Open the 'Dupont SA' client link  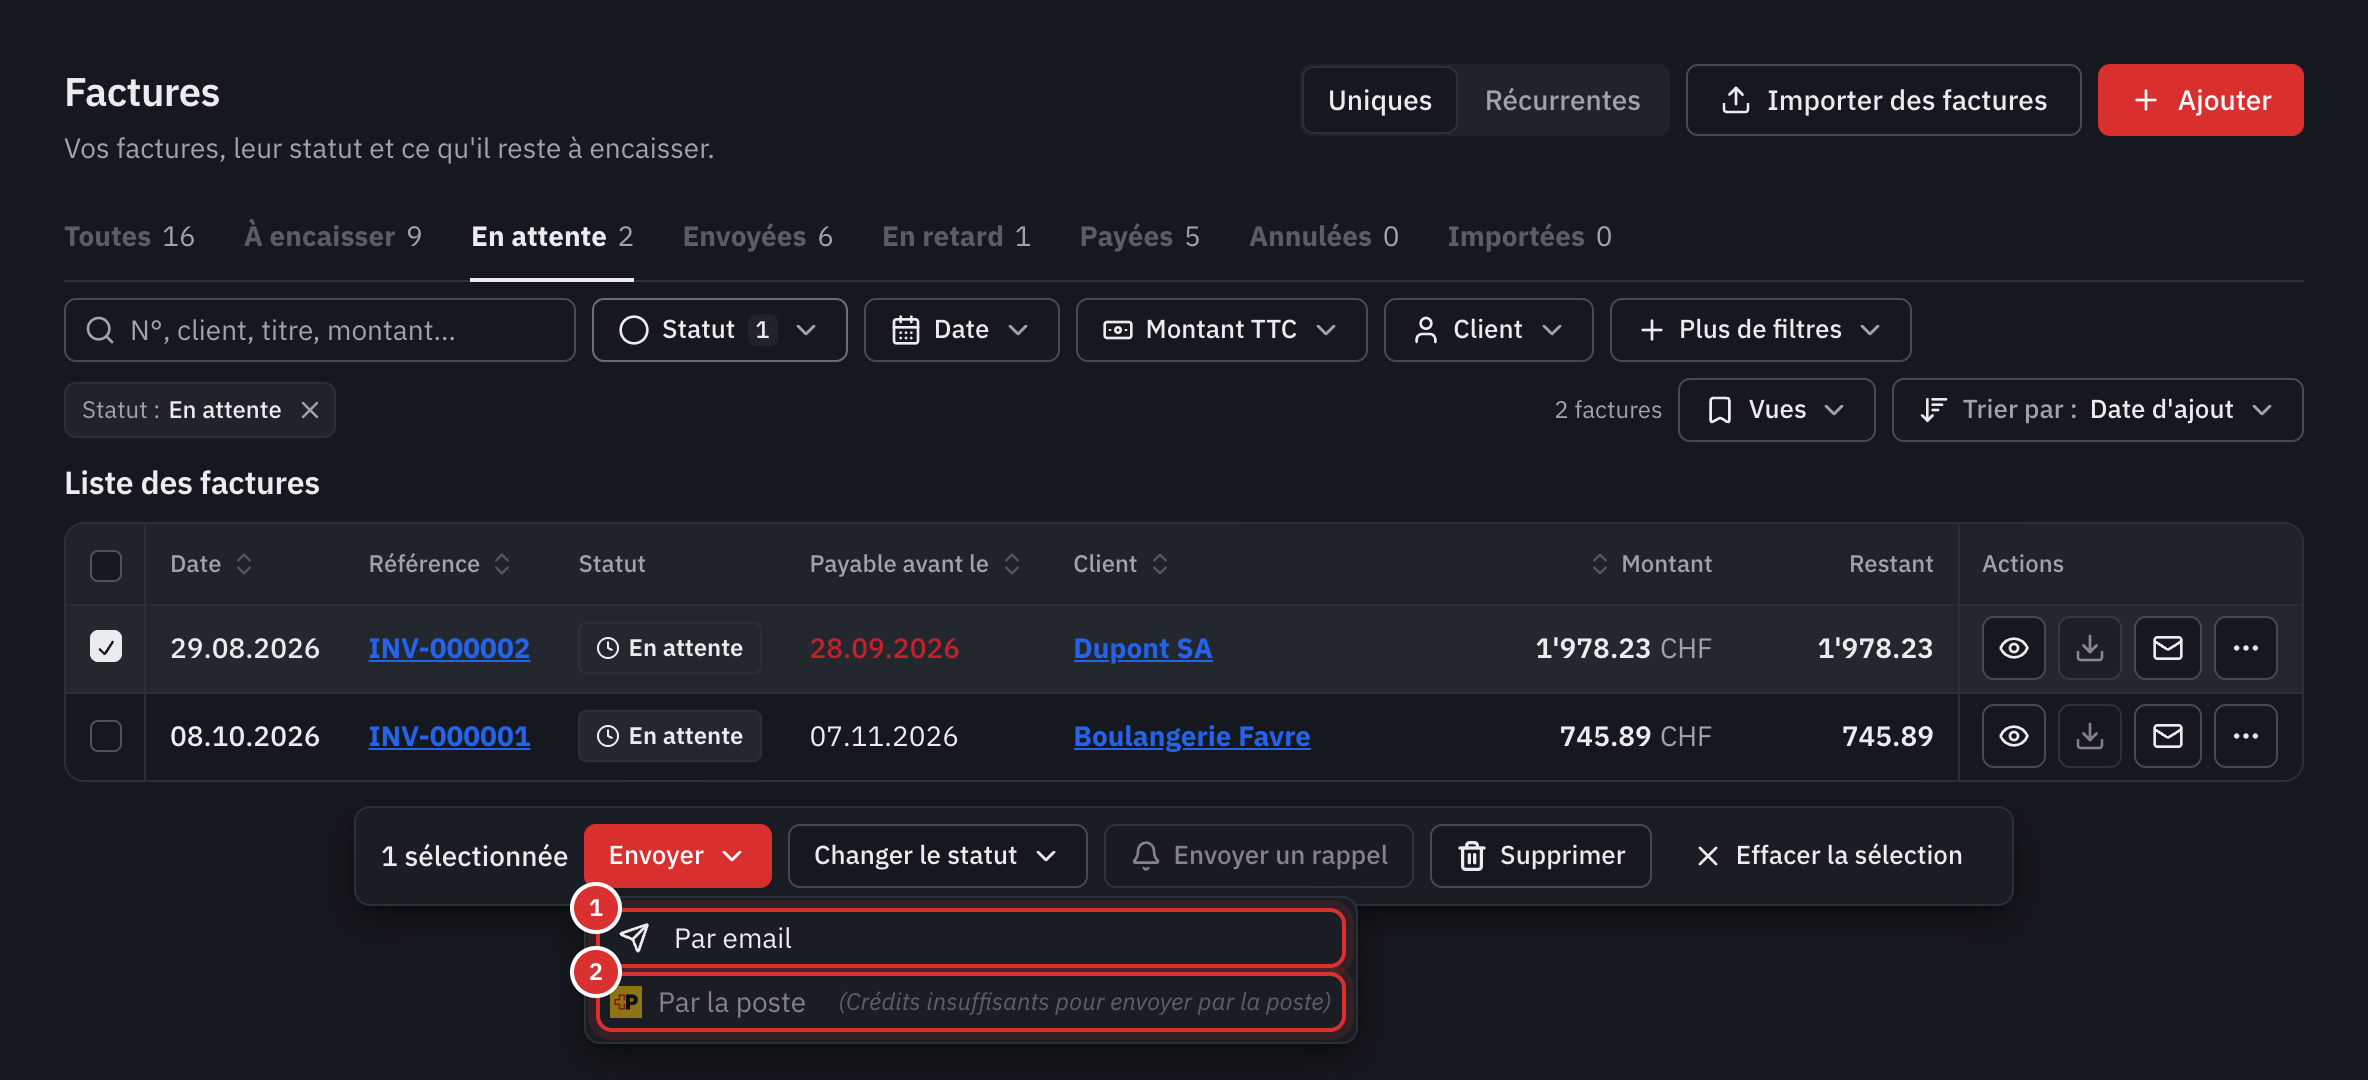[1142, 649]
